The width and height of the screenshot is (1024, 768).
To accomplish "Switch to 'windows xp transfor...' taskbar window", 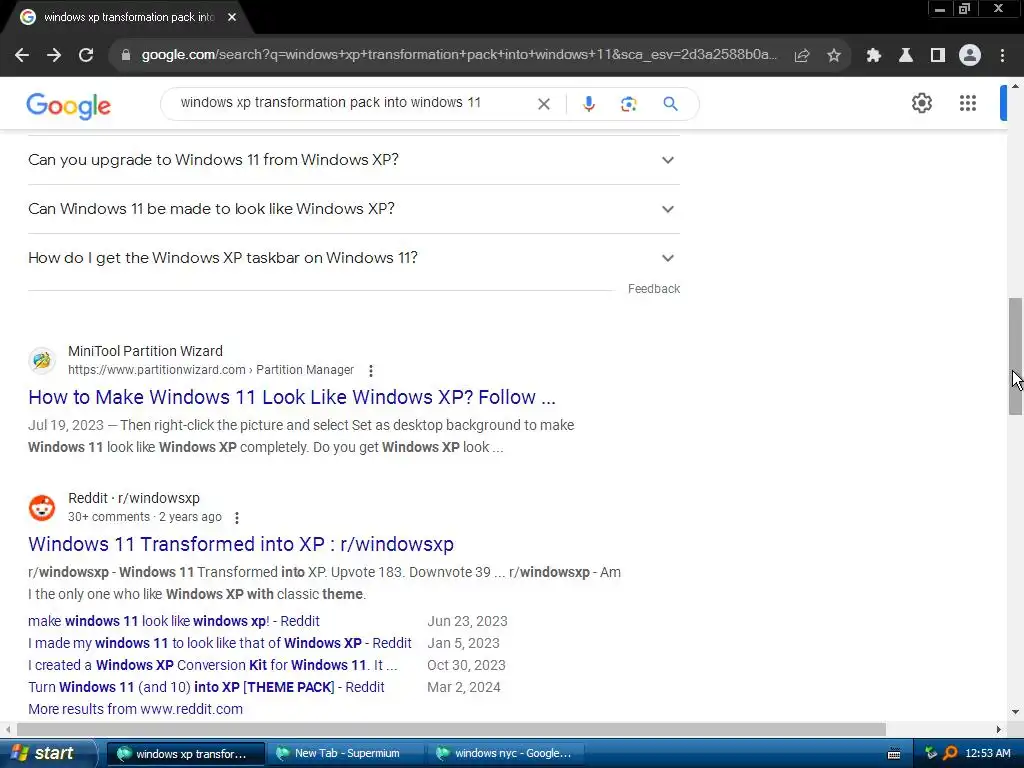I will click(185, 754).
